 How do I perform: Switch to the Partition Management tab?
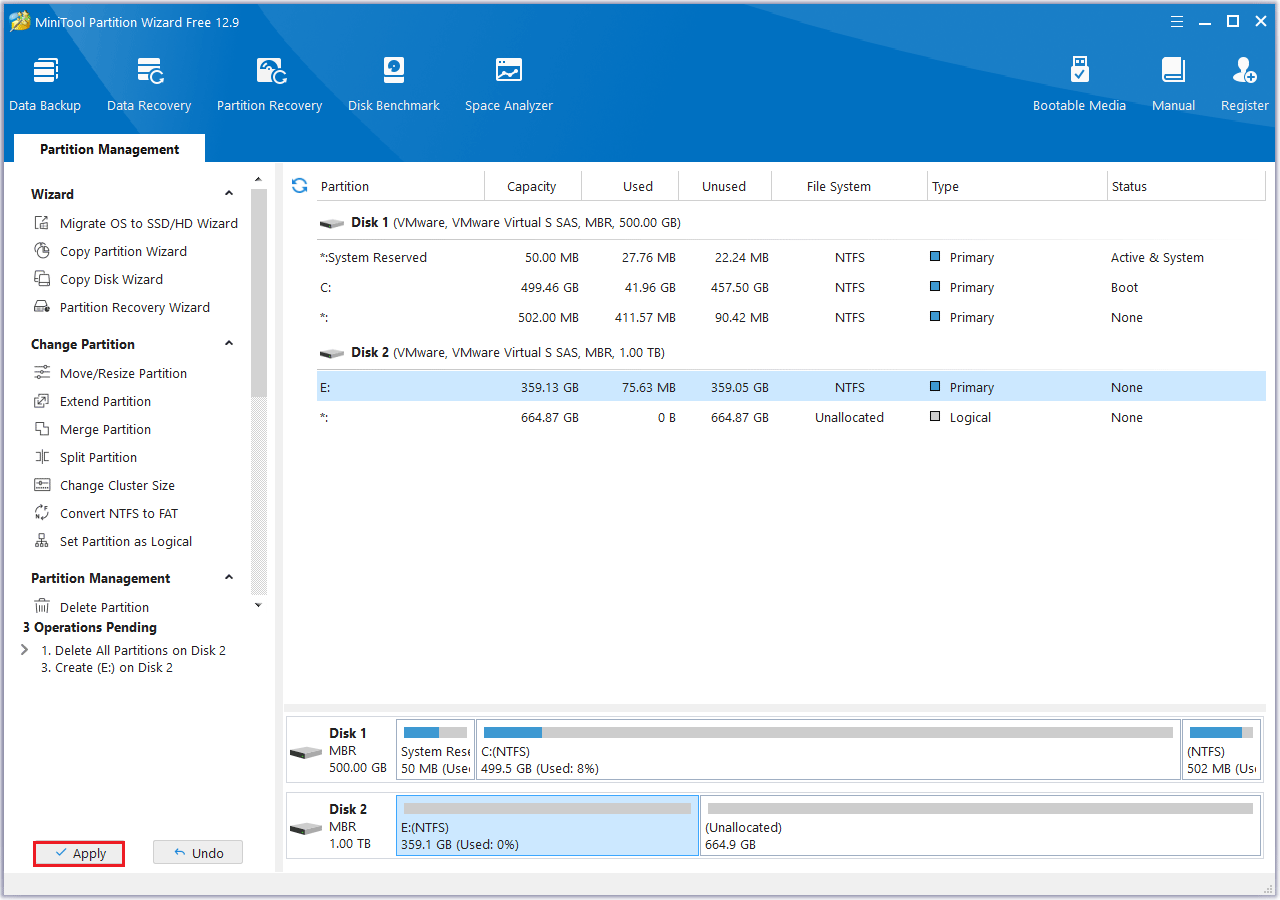tap(110, 149)
